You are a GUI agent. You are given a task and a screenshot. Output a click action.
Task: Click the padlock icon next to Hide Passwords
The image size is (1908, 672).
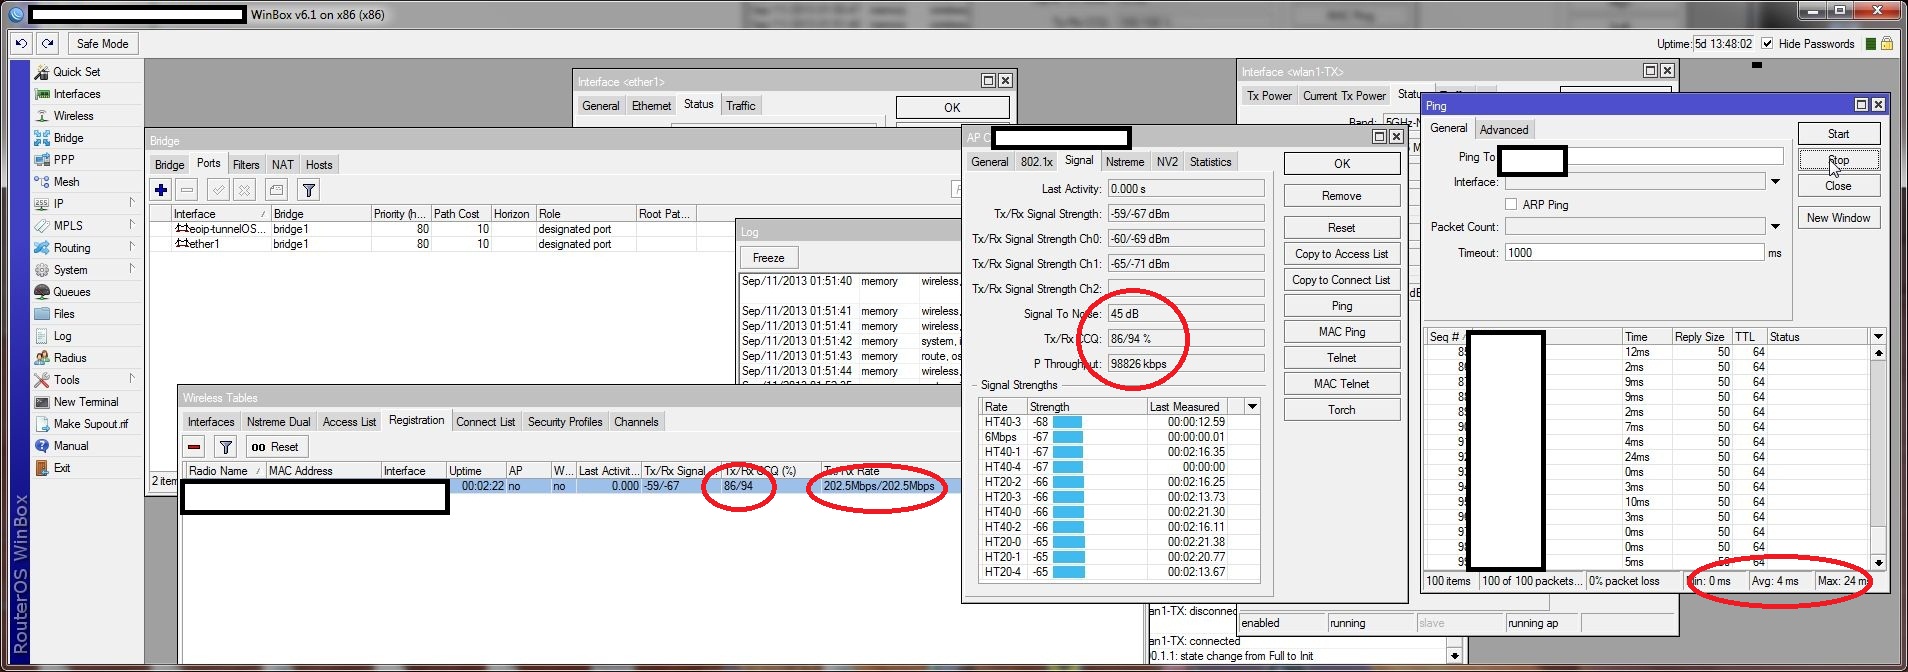pyautogui.click(x=1886, y=43)
